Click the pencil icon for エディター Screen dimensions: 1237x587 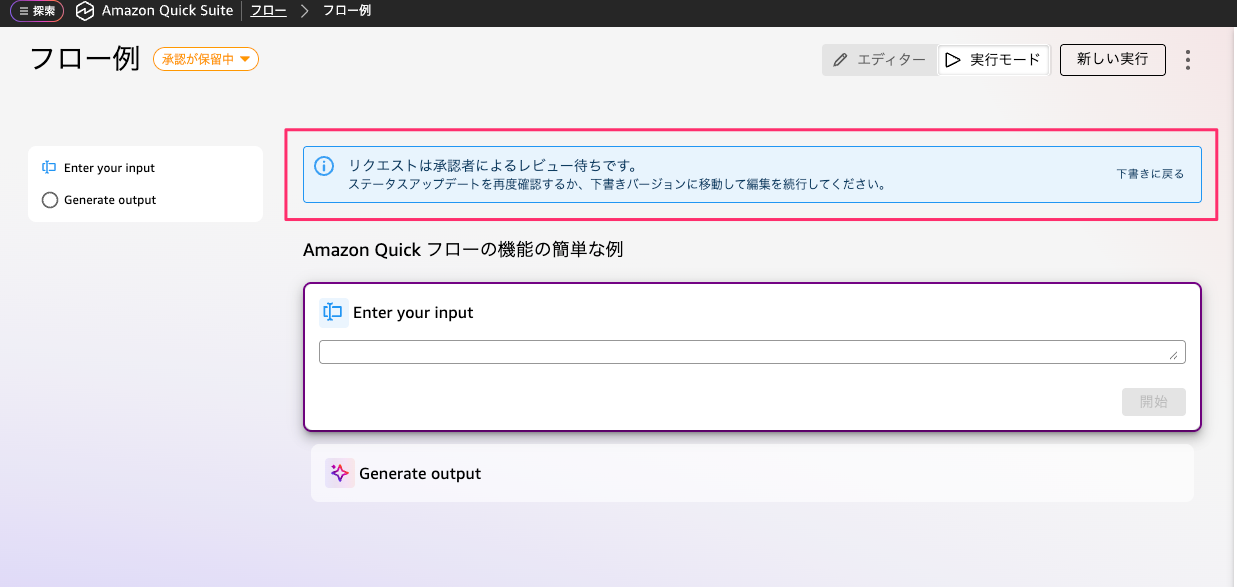840,60
